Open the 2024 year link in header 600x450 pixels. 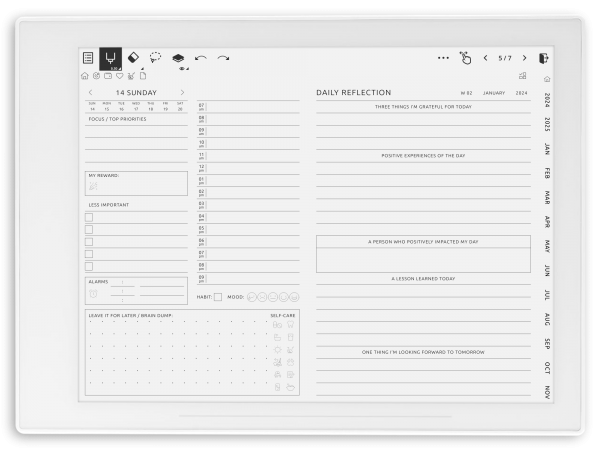pos(521,93)
